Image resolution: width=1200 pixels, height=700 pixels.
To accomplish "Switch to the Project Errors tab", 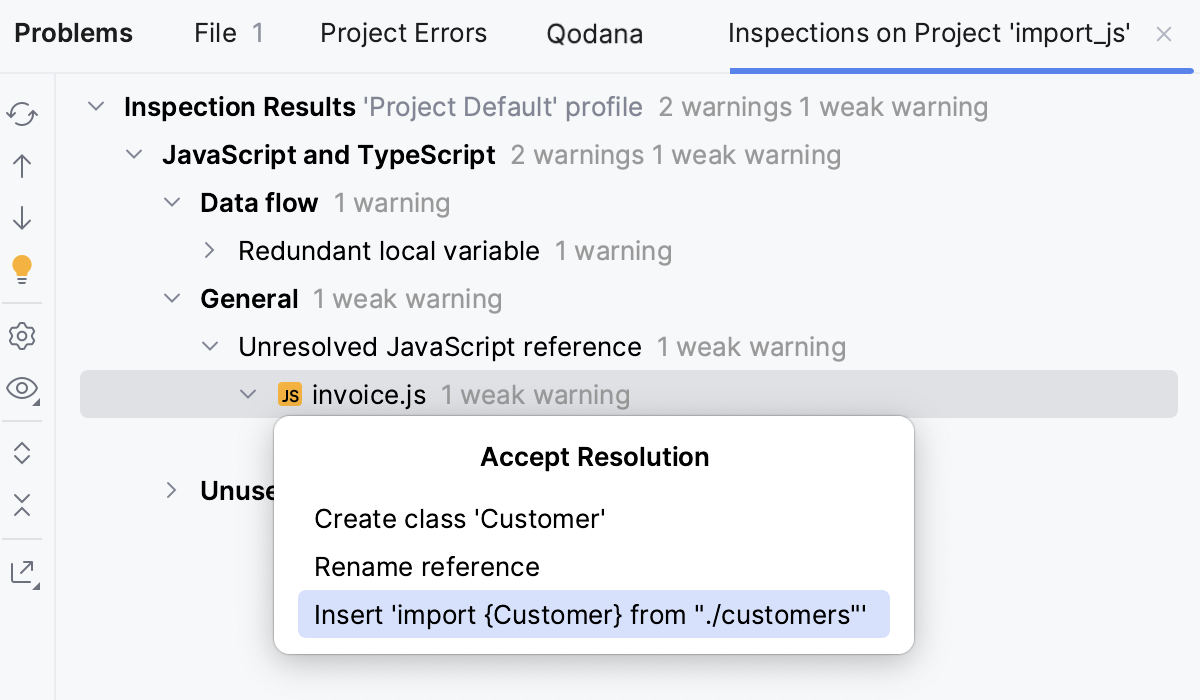I will (x=403, y=33).
